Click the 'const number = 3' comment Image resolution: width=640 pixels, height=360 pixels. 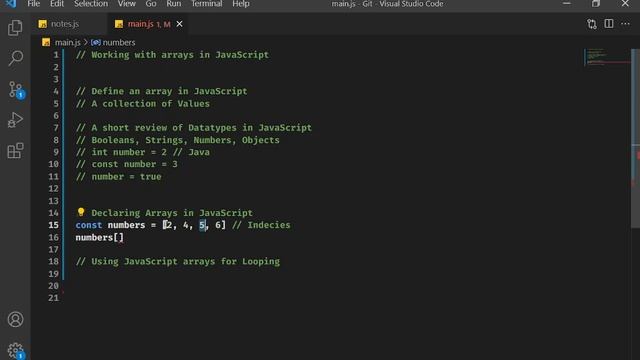click(x=127, y=164)
